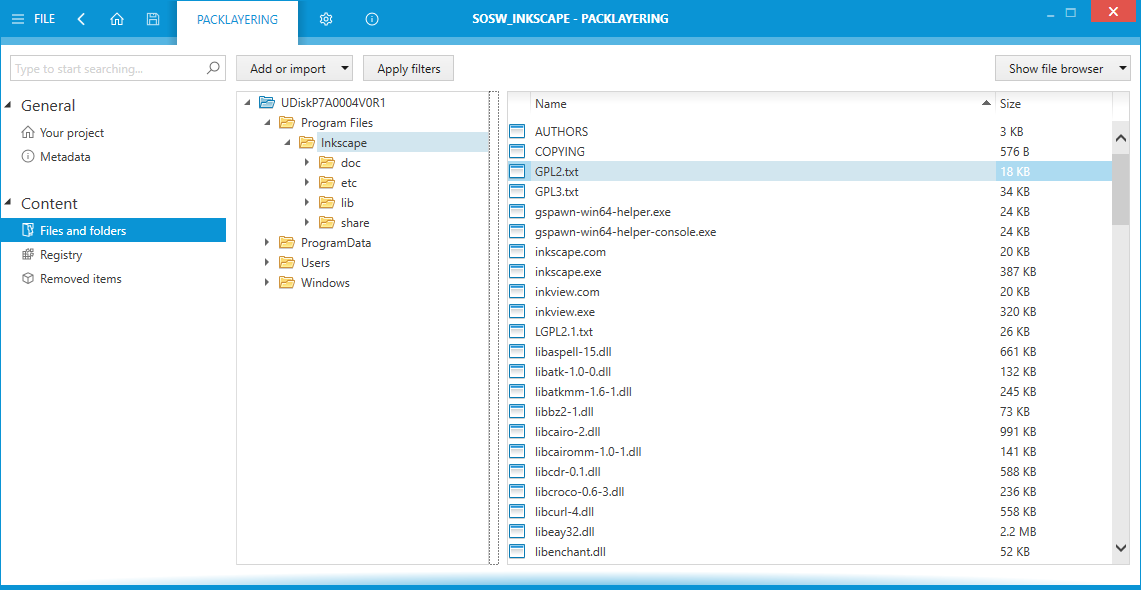Select the inkscape.com file name
Viewport: 1141px width, 590px height.
(x=570, y=252)
